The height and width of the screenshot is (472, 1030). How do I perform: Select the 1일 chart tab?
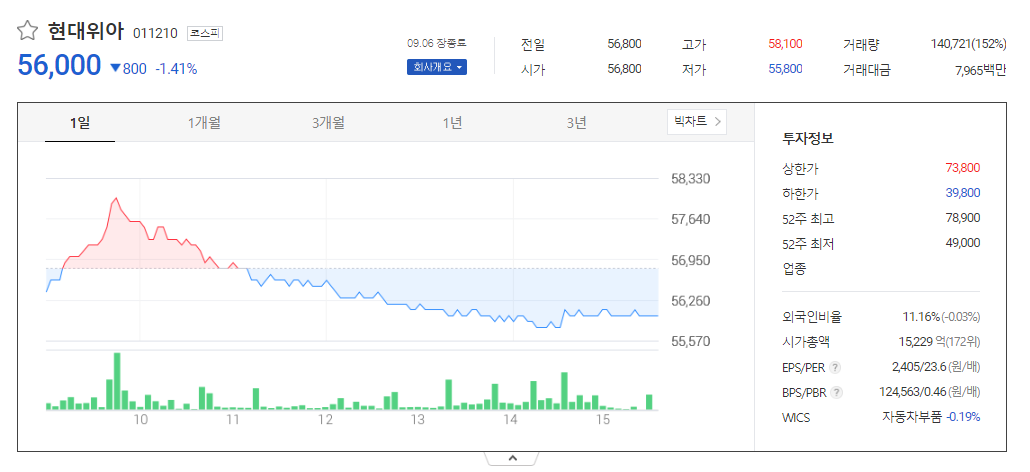[x=80, y=123]
